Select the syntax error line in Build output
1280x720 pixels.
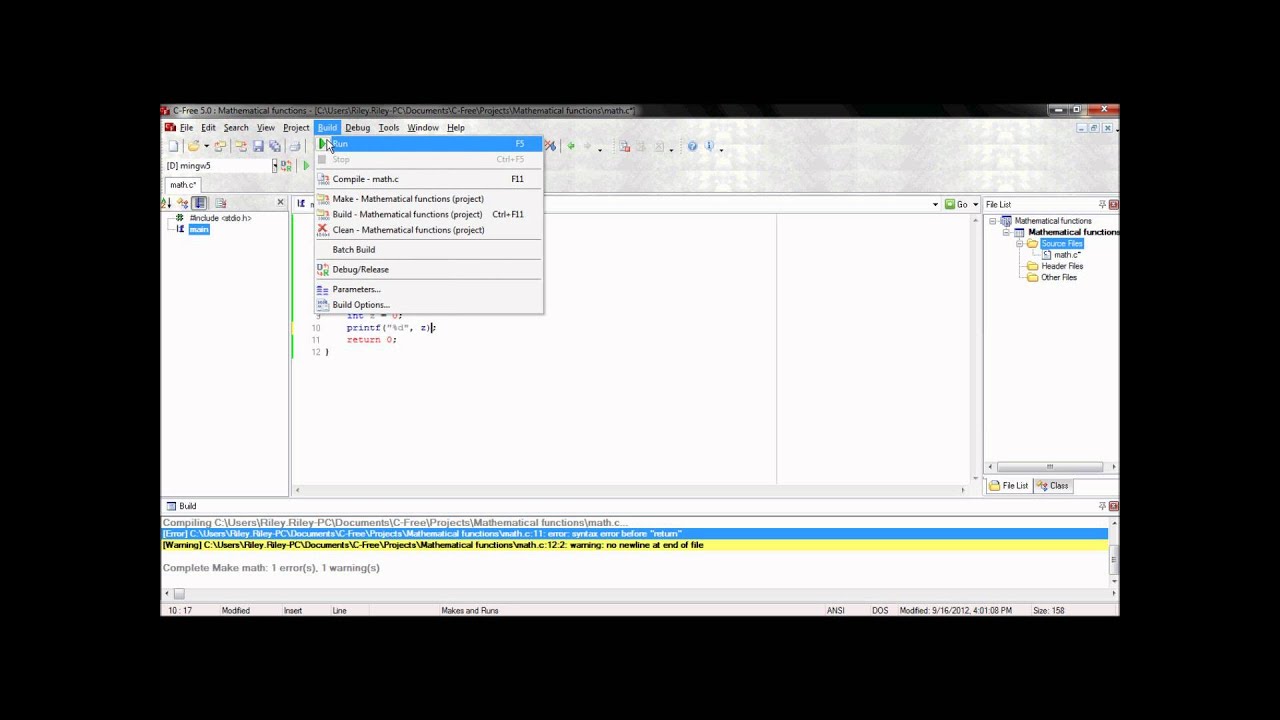(635, 534)
